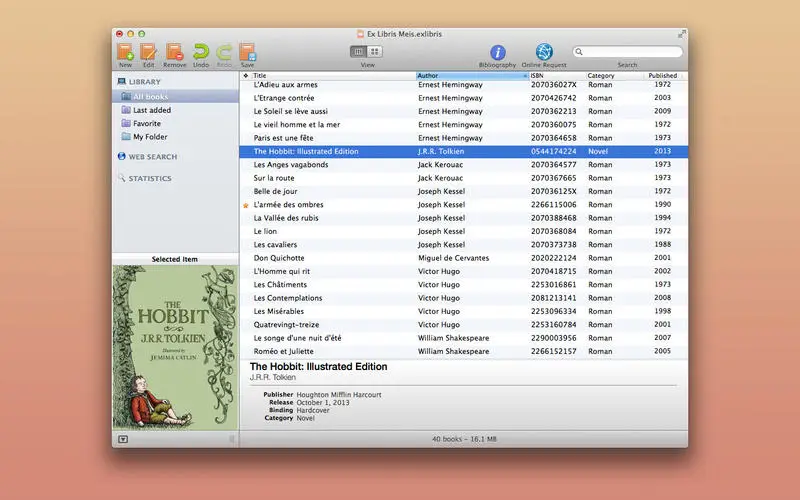
Task: Select the row Le songe d'une nuit d'été
Action: click(463, 338)
